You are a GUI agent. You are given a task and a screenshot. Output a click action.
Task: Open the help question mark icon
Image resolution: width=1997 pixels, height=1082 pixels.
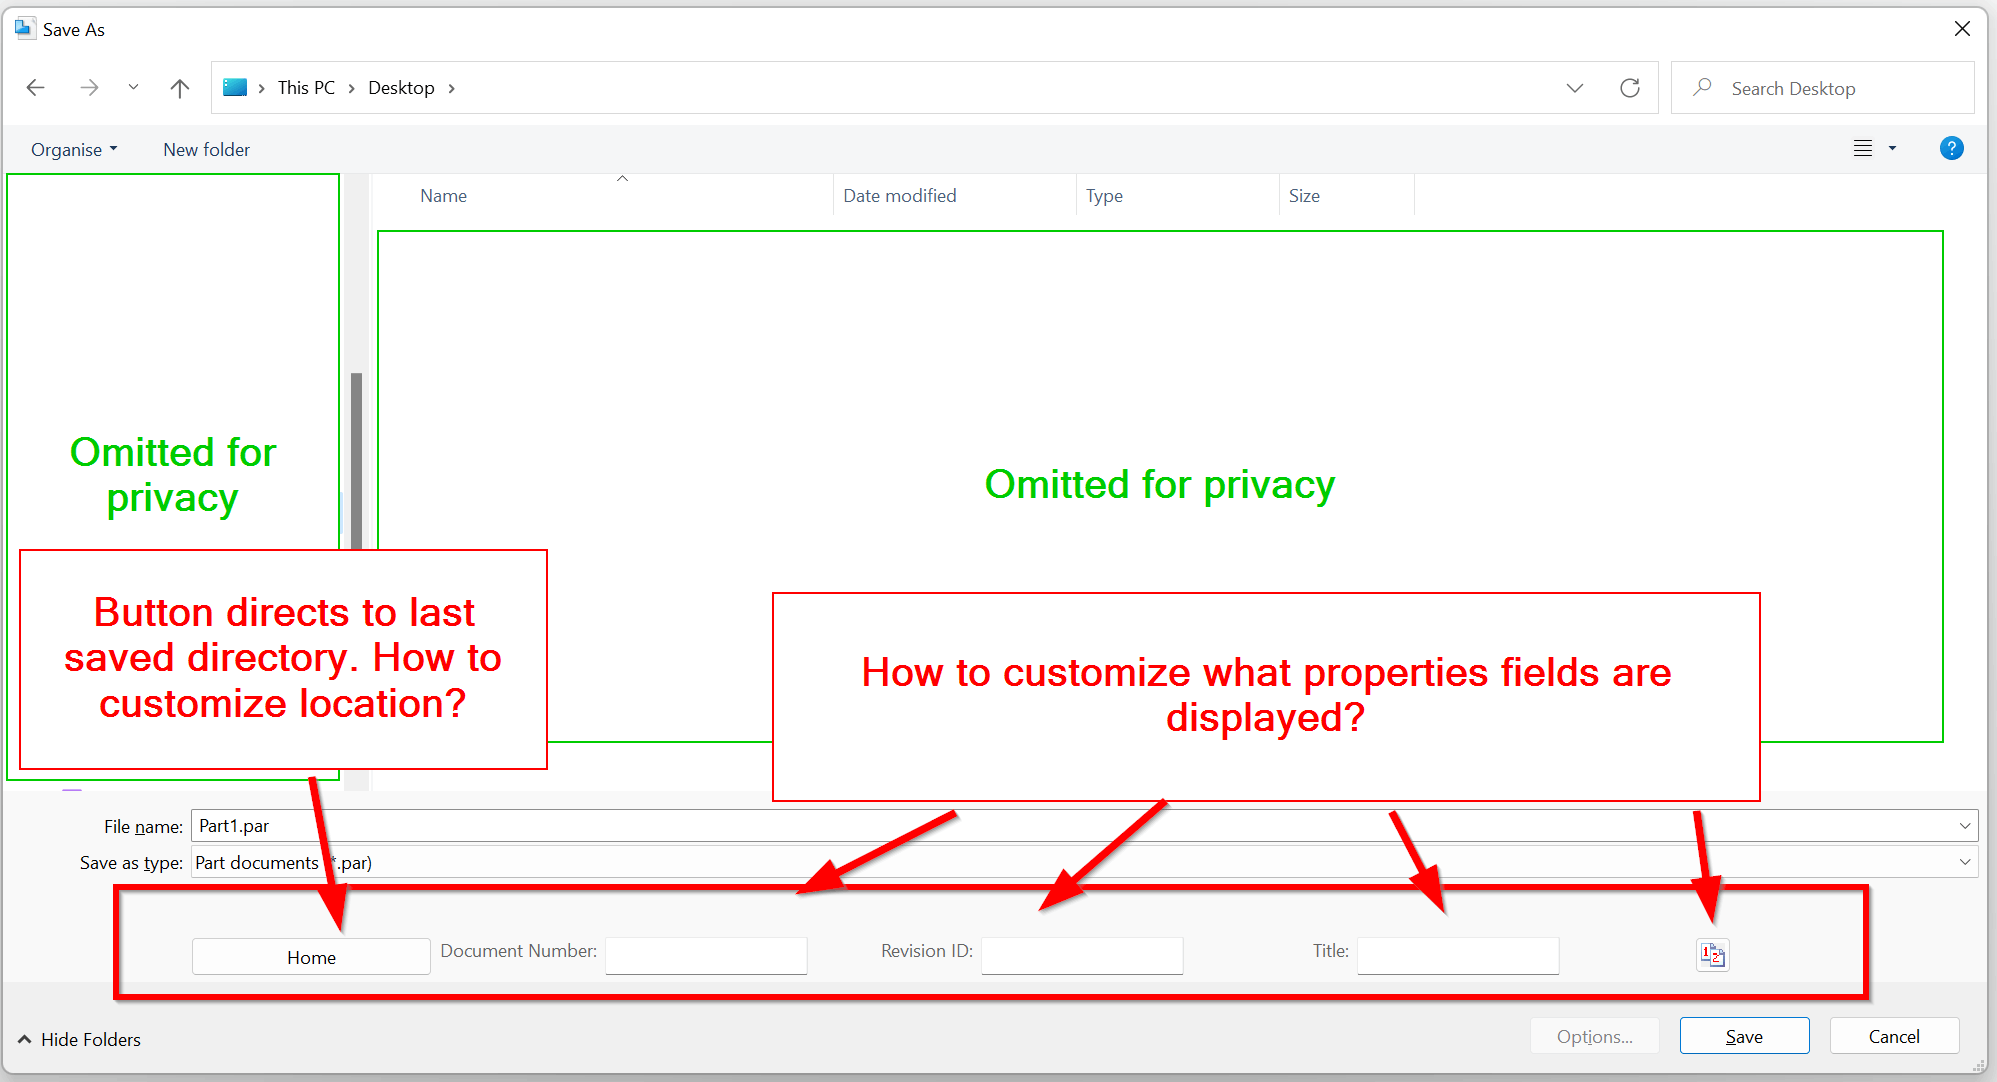pyautogui.click(x=1950, y=149)
